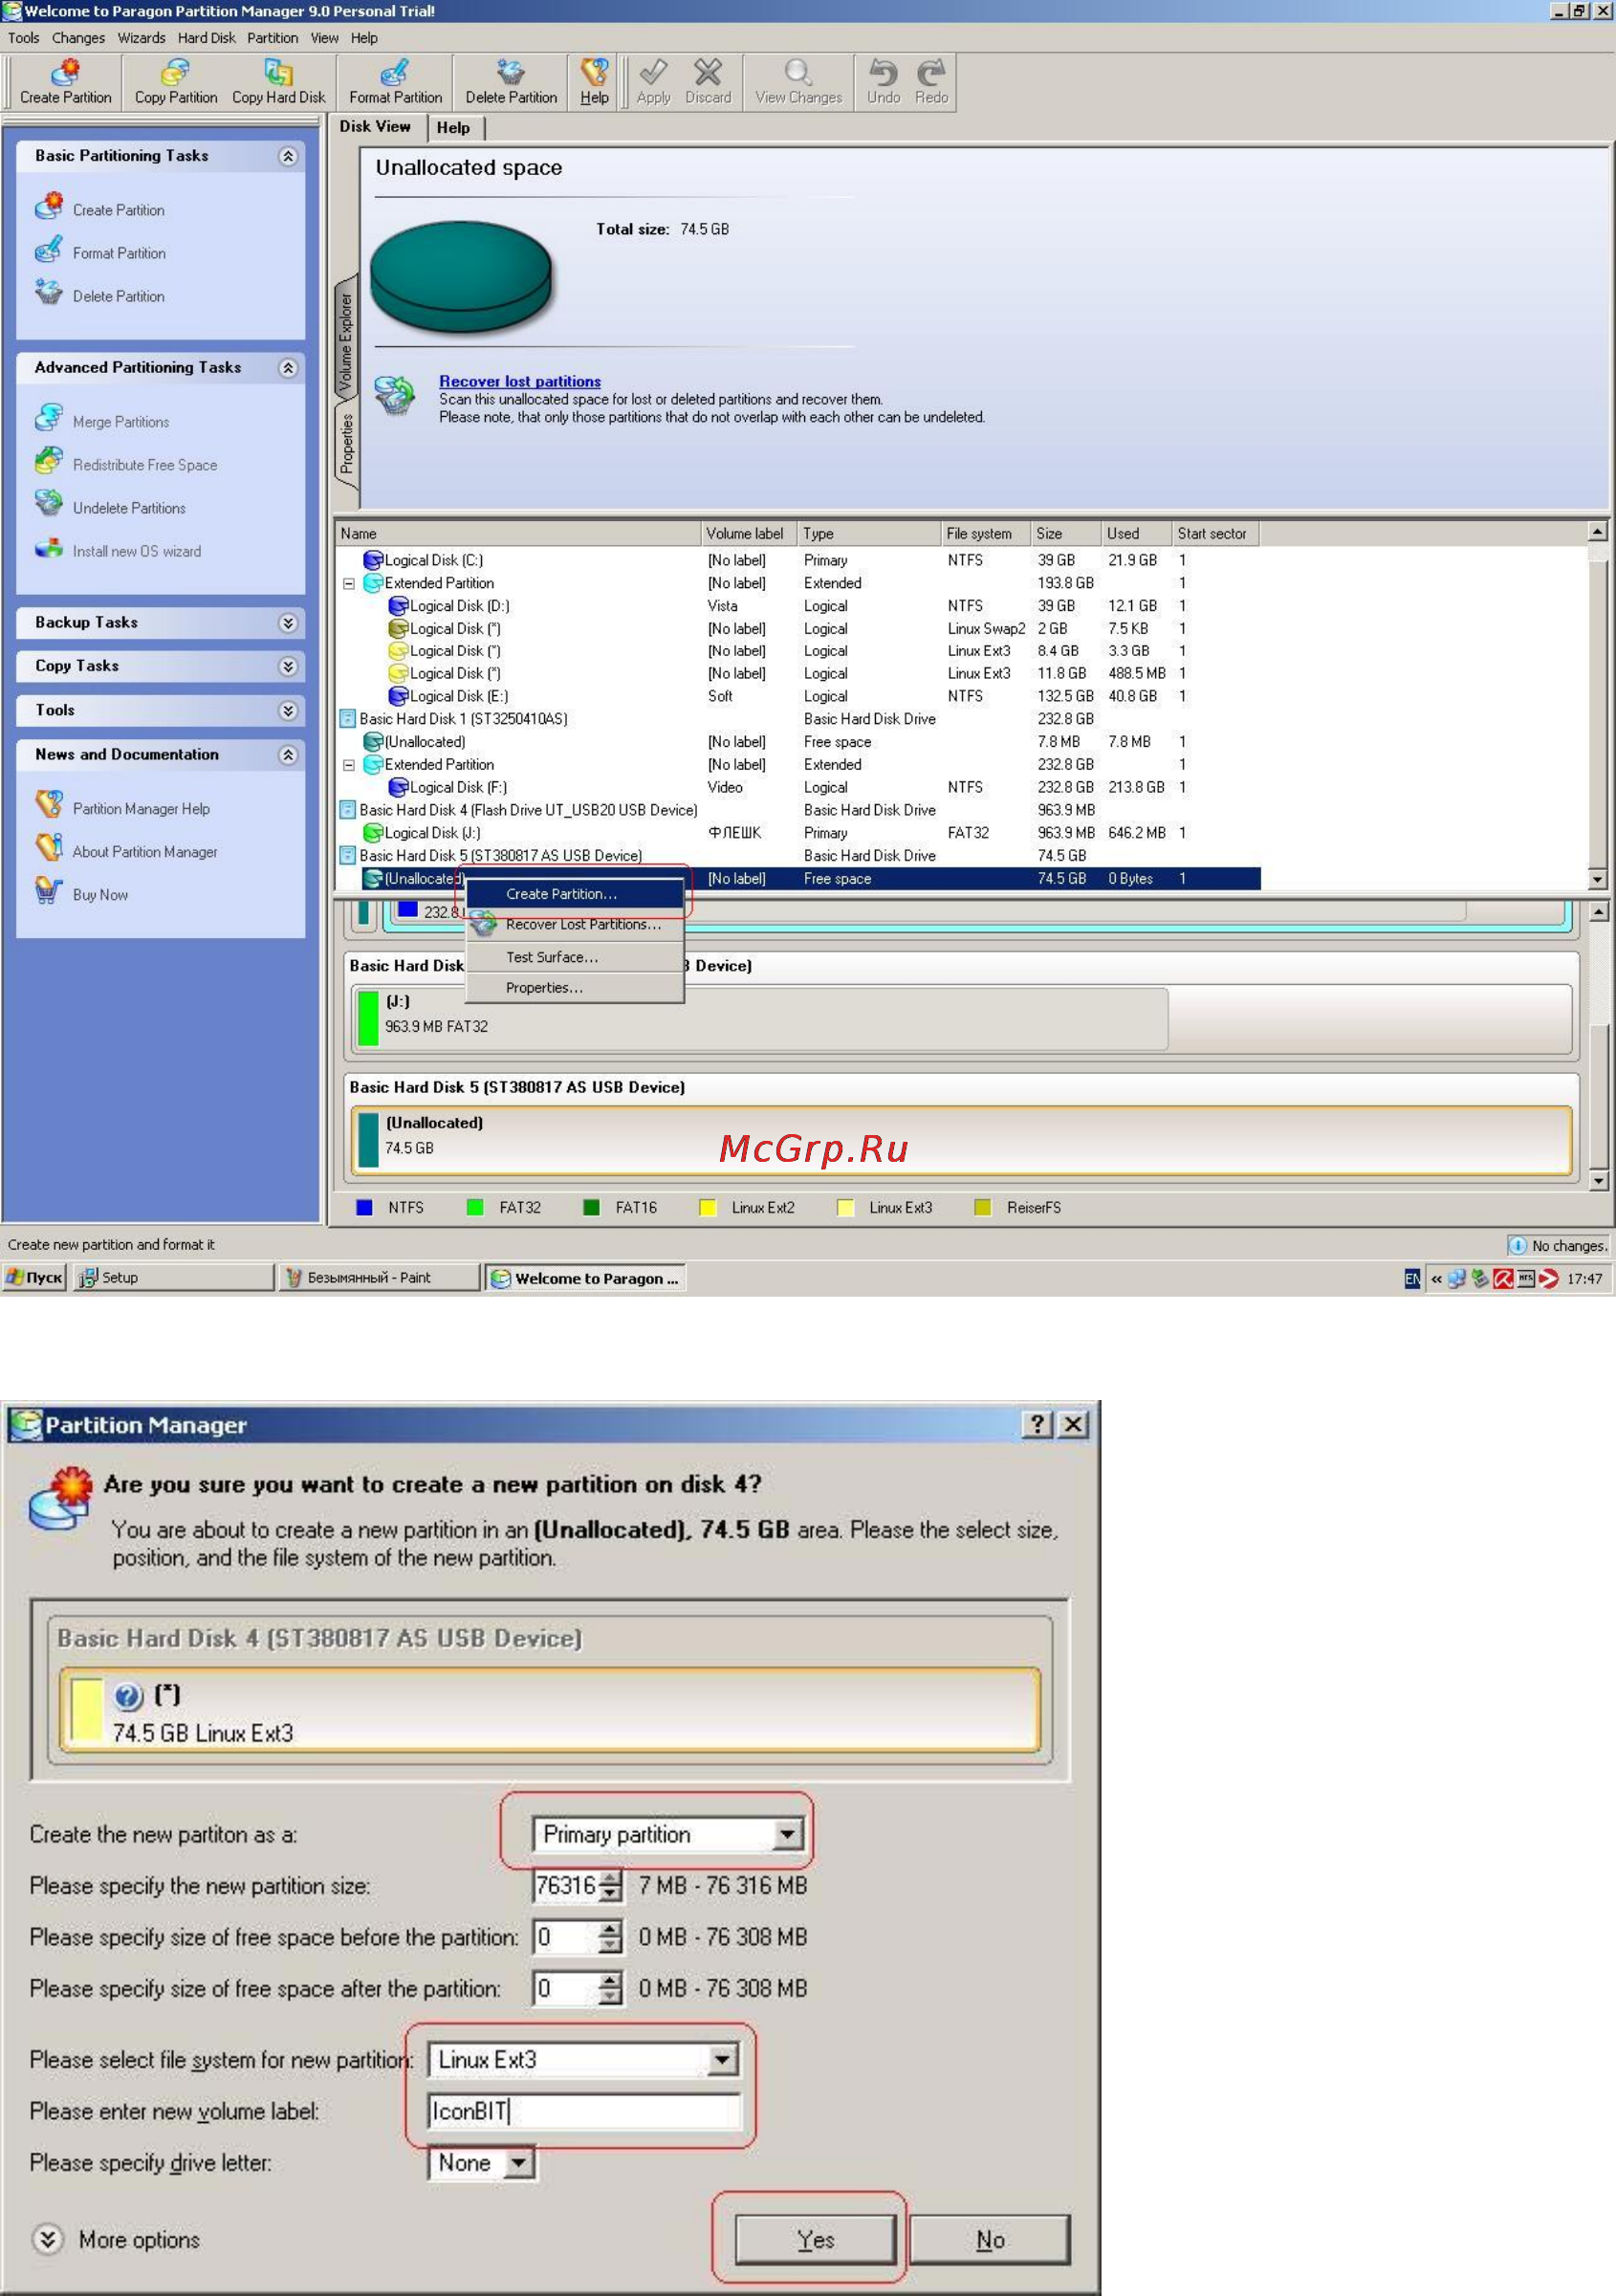The height and width of the screenshot is (2296, 1616).
Task: Click free space before the partition field
Action: (x=566, y=1937)
